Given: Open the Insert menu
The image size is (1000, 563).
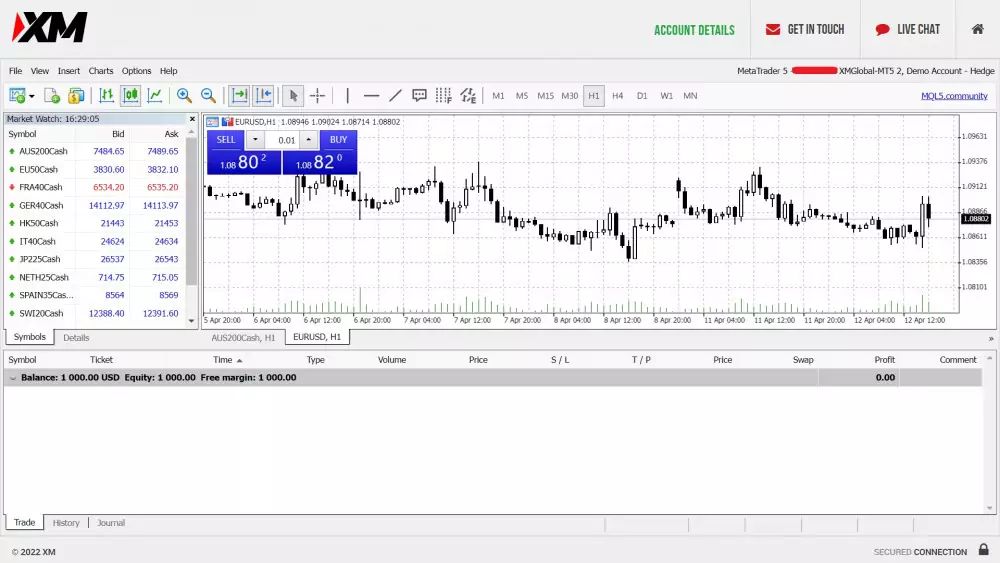Looking at the screenshot, I should click(69, 71).
